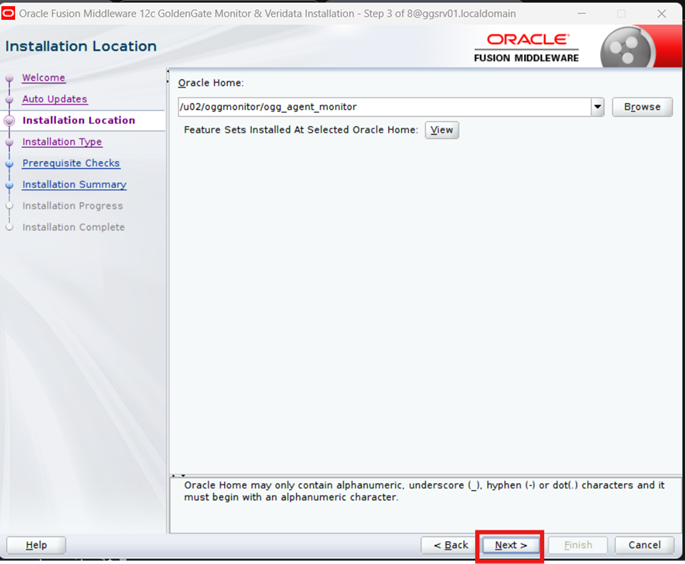Click the Welcome step link
This screenshot has width=685, height=564.
pos(44,78)
